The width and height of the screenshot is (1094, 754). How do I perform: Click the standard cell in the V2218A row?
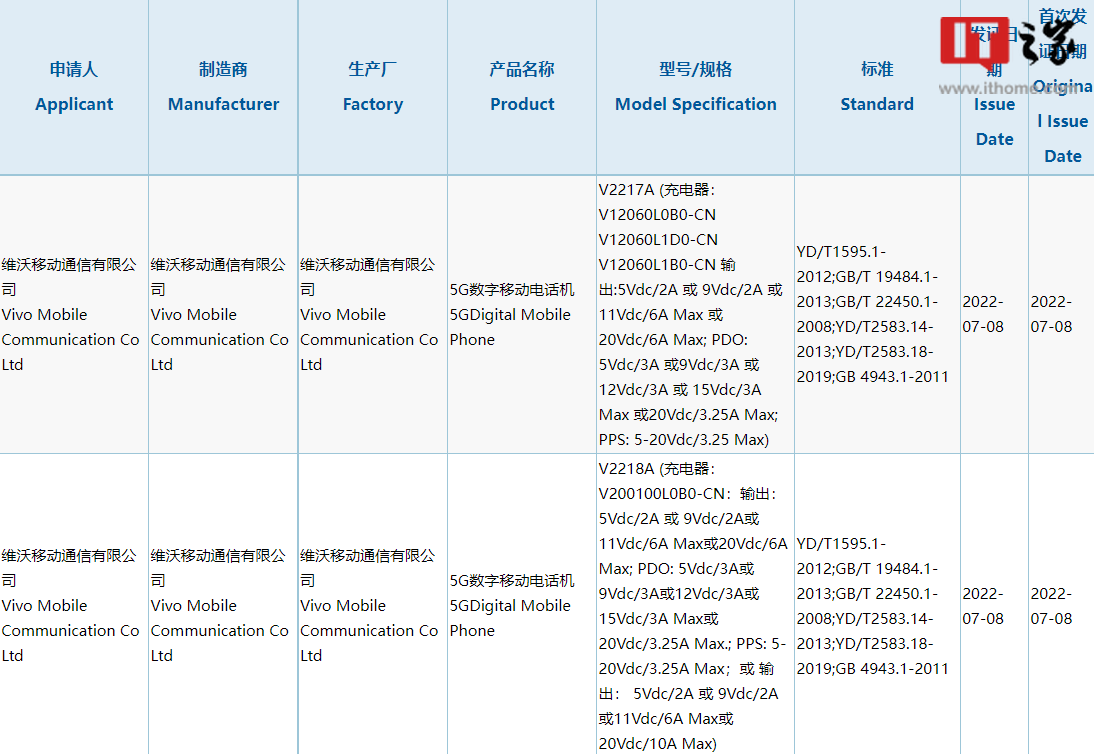[x=877, y=605]
